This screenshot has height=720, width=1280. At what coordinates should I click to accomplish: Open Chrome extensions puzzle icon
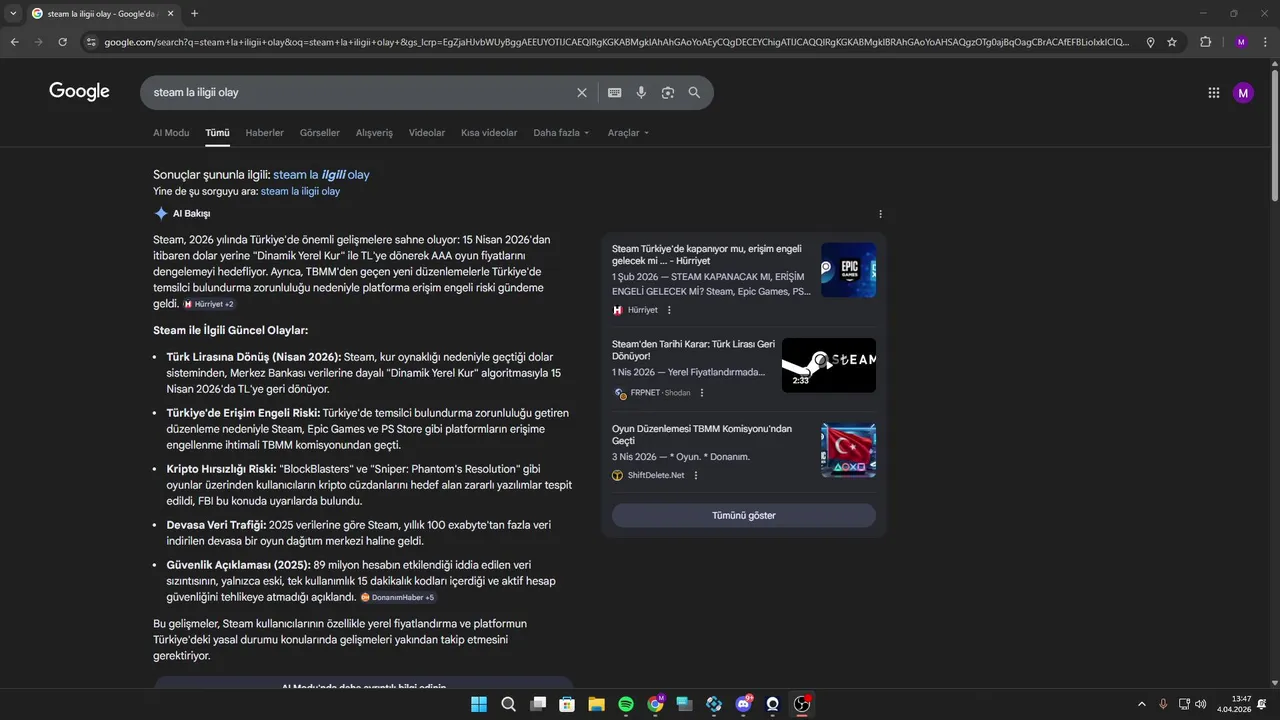pyautogui.click(x=1205, y=42)
